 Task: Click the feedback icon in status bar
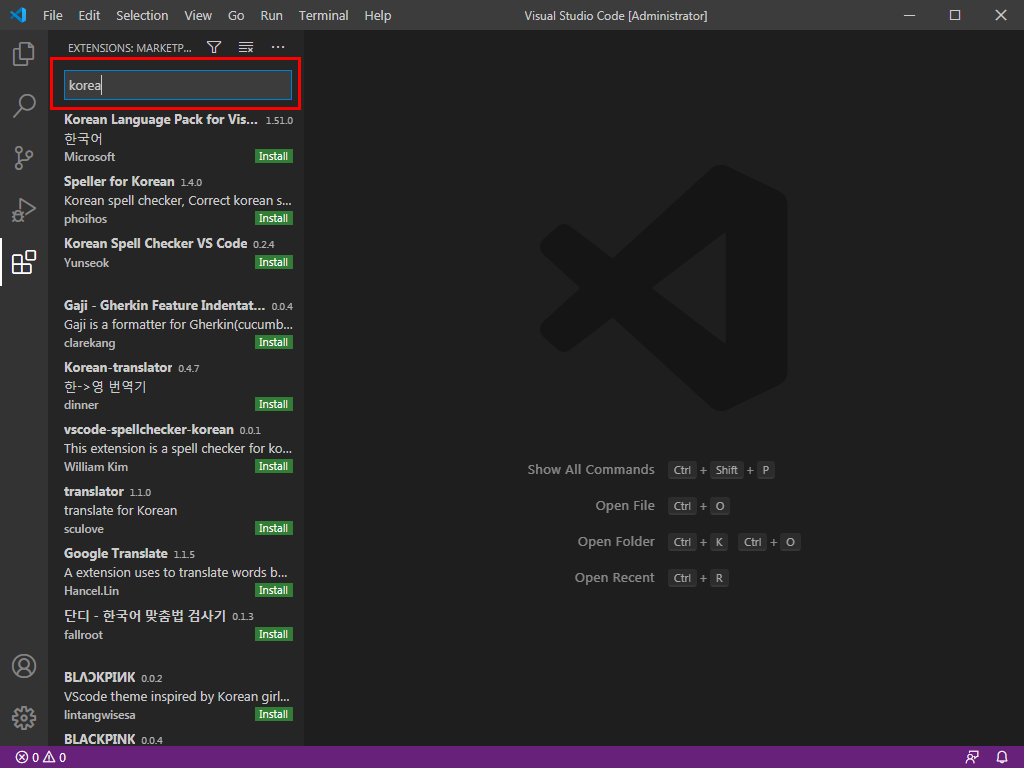pyautogui.click(x=972, y=758)
